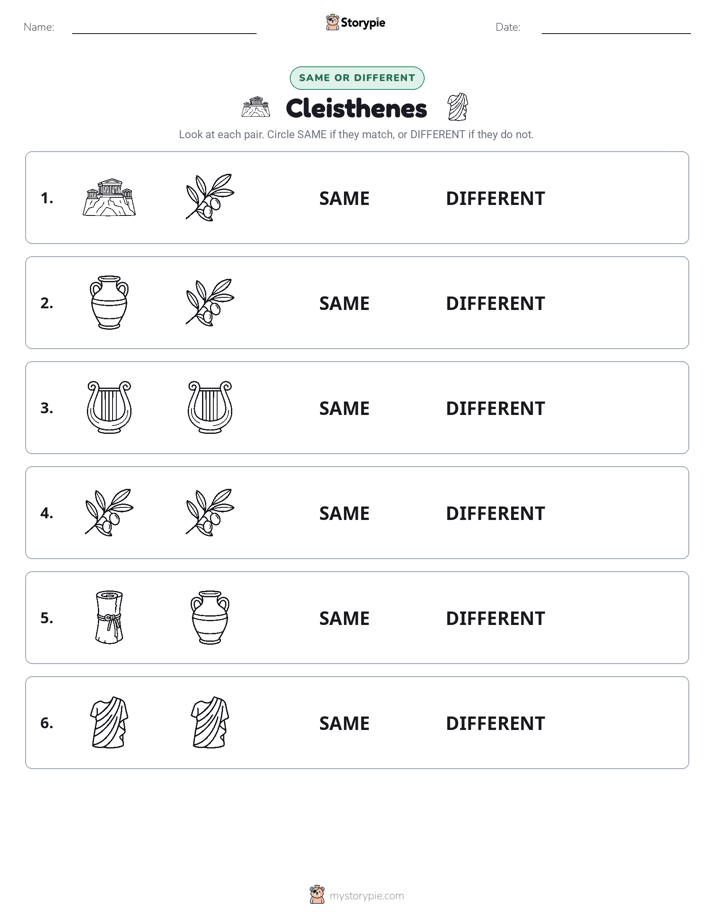Choose SAME for pair number 4
This screenshot has height=924, width=714.
pyautogui.click(x=344, y=513)
